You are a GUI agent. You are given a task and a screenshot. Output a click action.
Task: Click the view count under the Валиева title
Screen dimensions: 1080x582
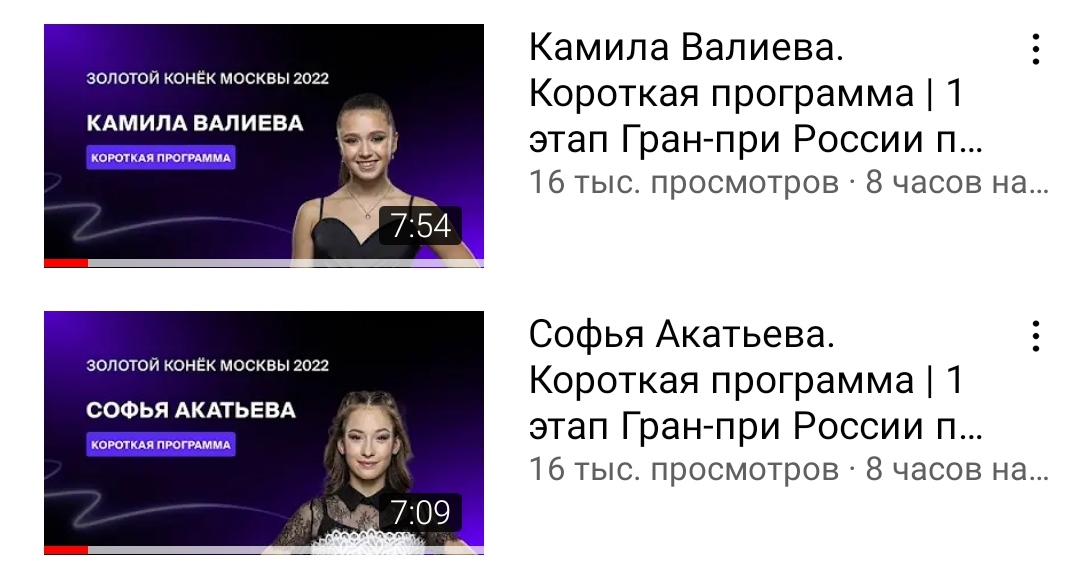[x=683, y=183]
